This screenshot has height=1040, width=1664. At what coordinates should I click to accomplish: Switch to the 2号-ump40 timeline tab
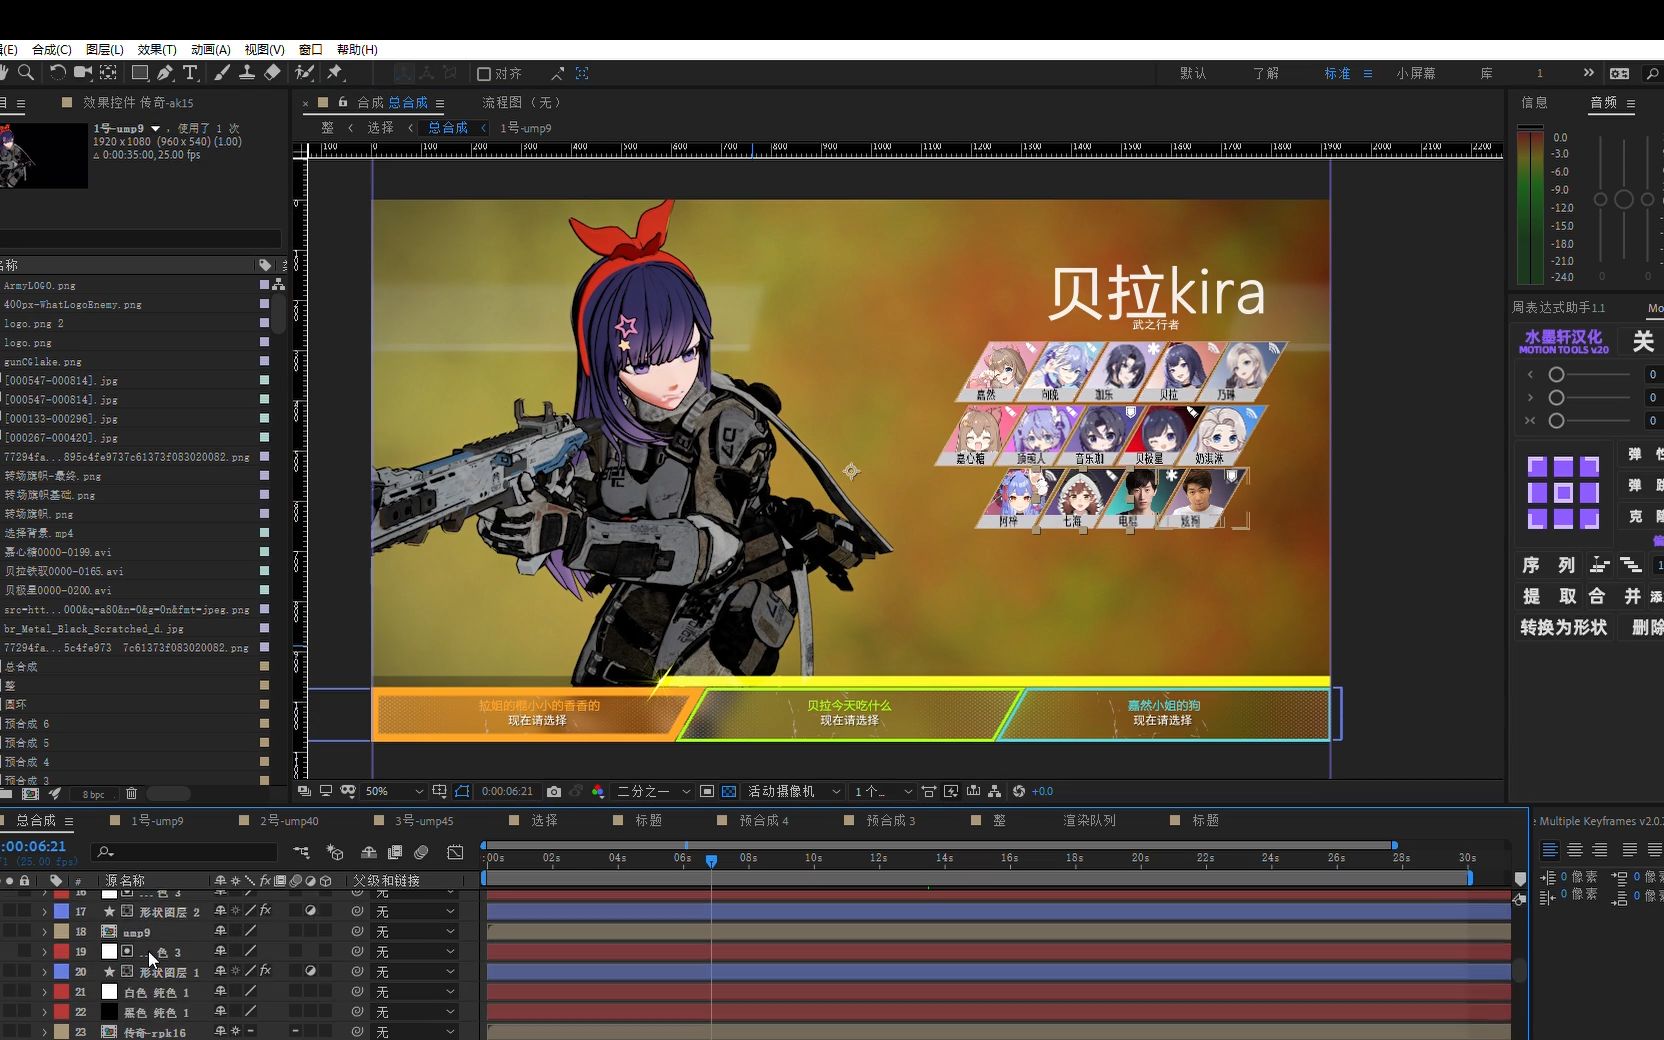289,820
